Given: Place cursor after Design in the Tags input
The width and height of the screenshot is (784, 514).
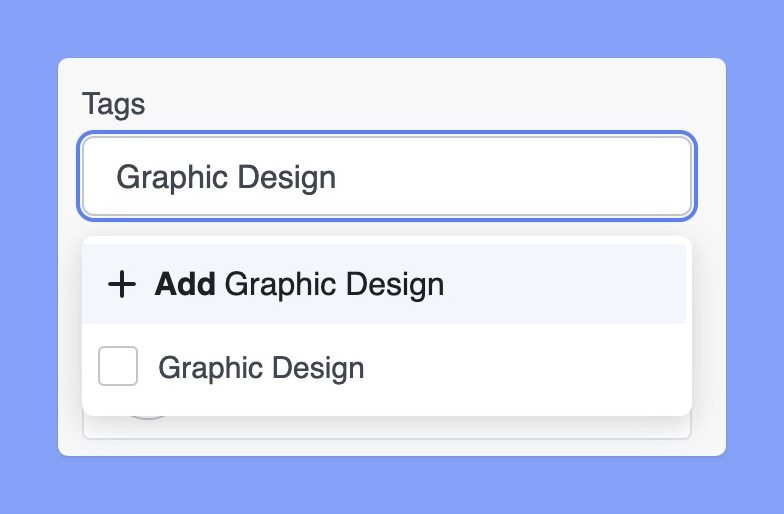Looking at the screenshot, I should coord(338,178).
